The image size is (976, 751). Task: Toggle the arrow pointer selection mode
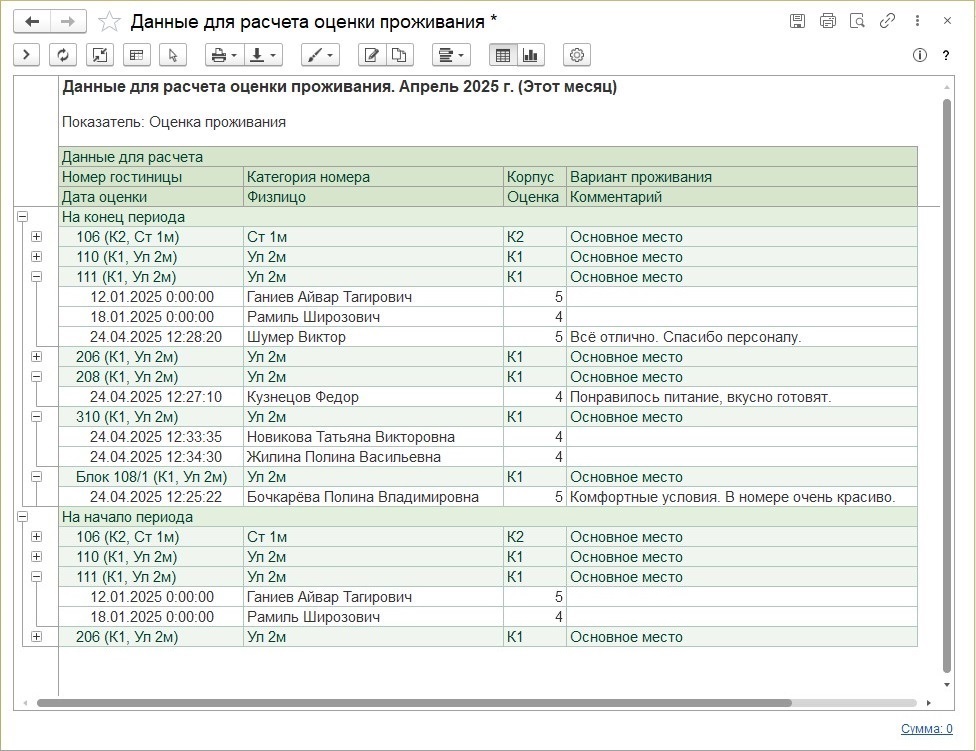(172, 55)
